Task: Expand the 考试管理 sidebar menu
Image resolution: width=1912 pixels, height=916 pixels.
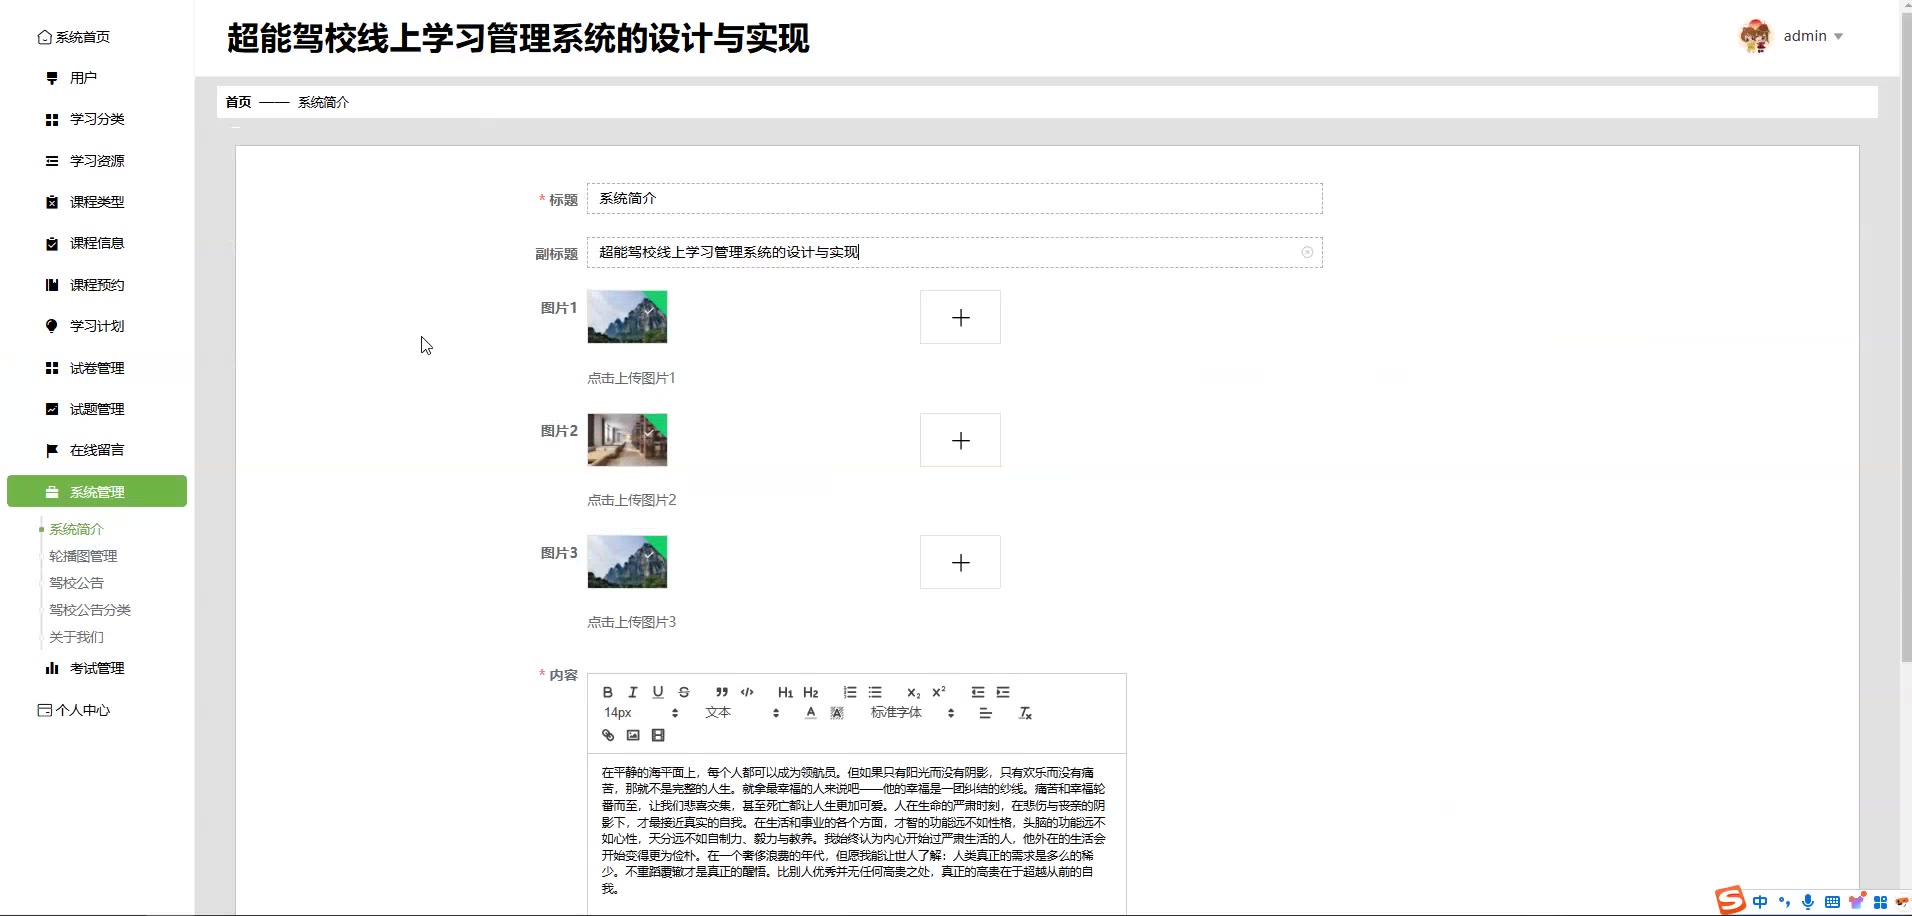Action: (97, 668)
